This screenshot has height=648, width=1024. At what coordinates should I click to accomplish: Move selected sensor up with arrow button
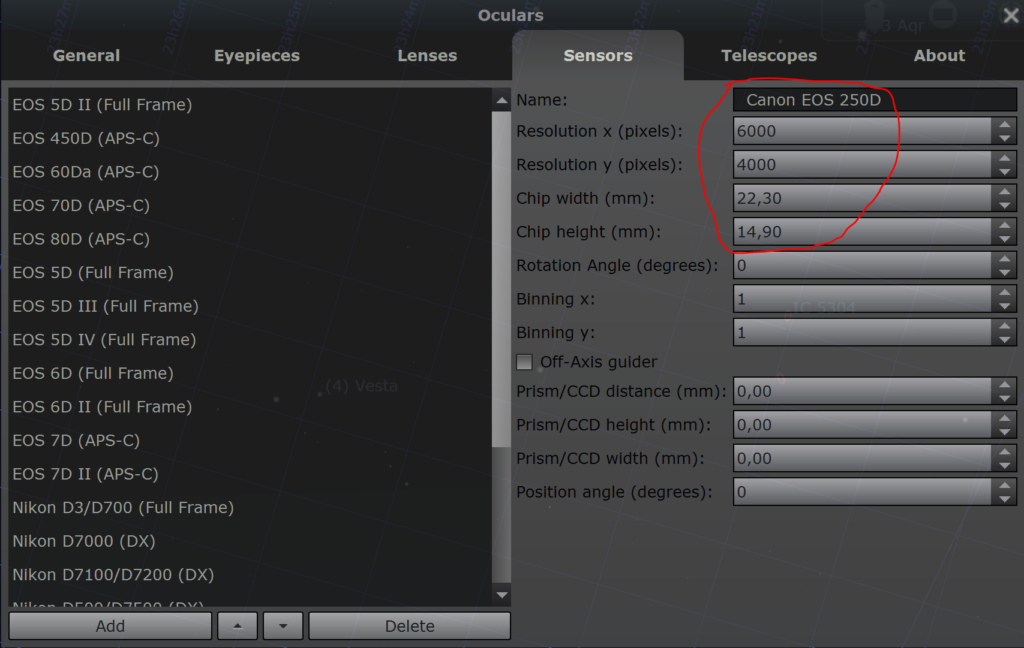click(237, 626)
